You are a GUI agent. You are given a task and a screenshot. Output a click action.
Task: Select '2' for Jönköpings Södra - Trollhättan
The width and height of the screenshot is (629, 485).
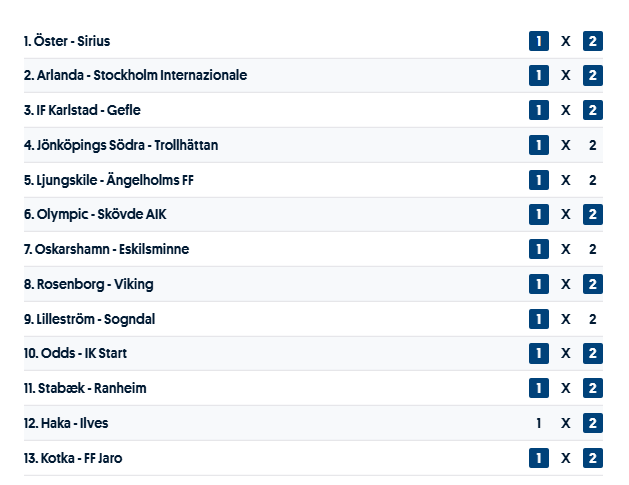point(593,145)
